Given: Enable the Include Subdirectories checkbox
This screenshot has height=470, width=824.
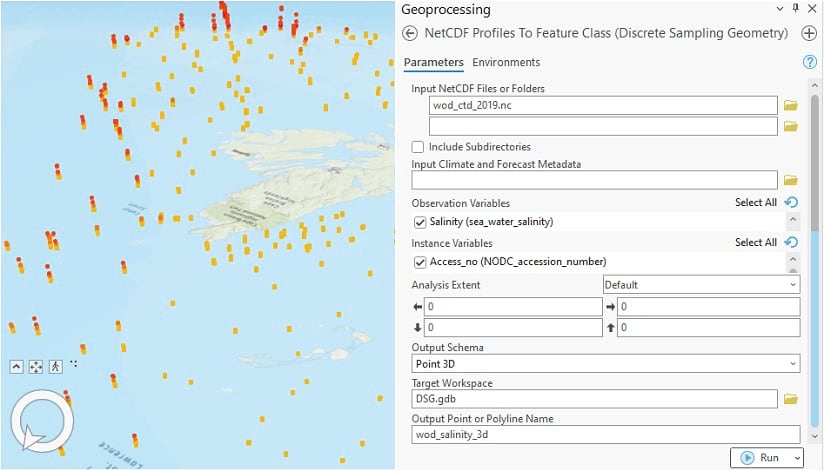Looking at the screenshot, I should tap(418, 147).
